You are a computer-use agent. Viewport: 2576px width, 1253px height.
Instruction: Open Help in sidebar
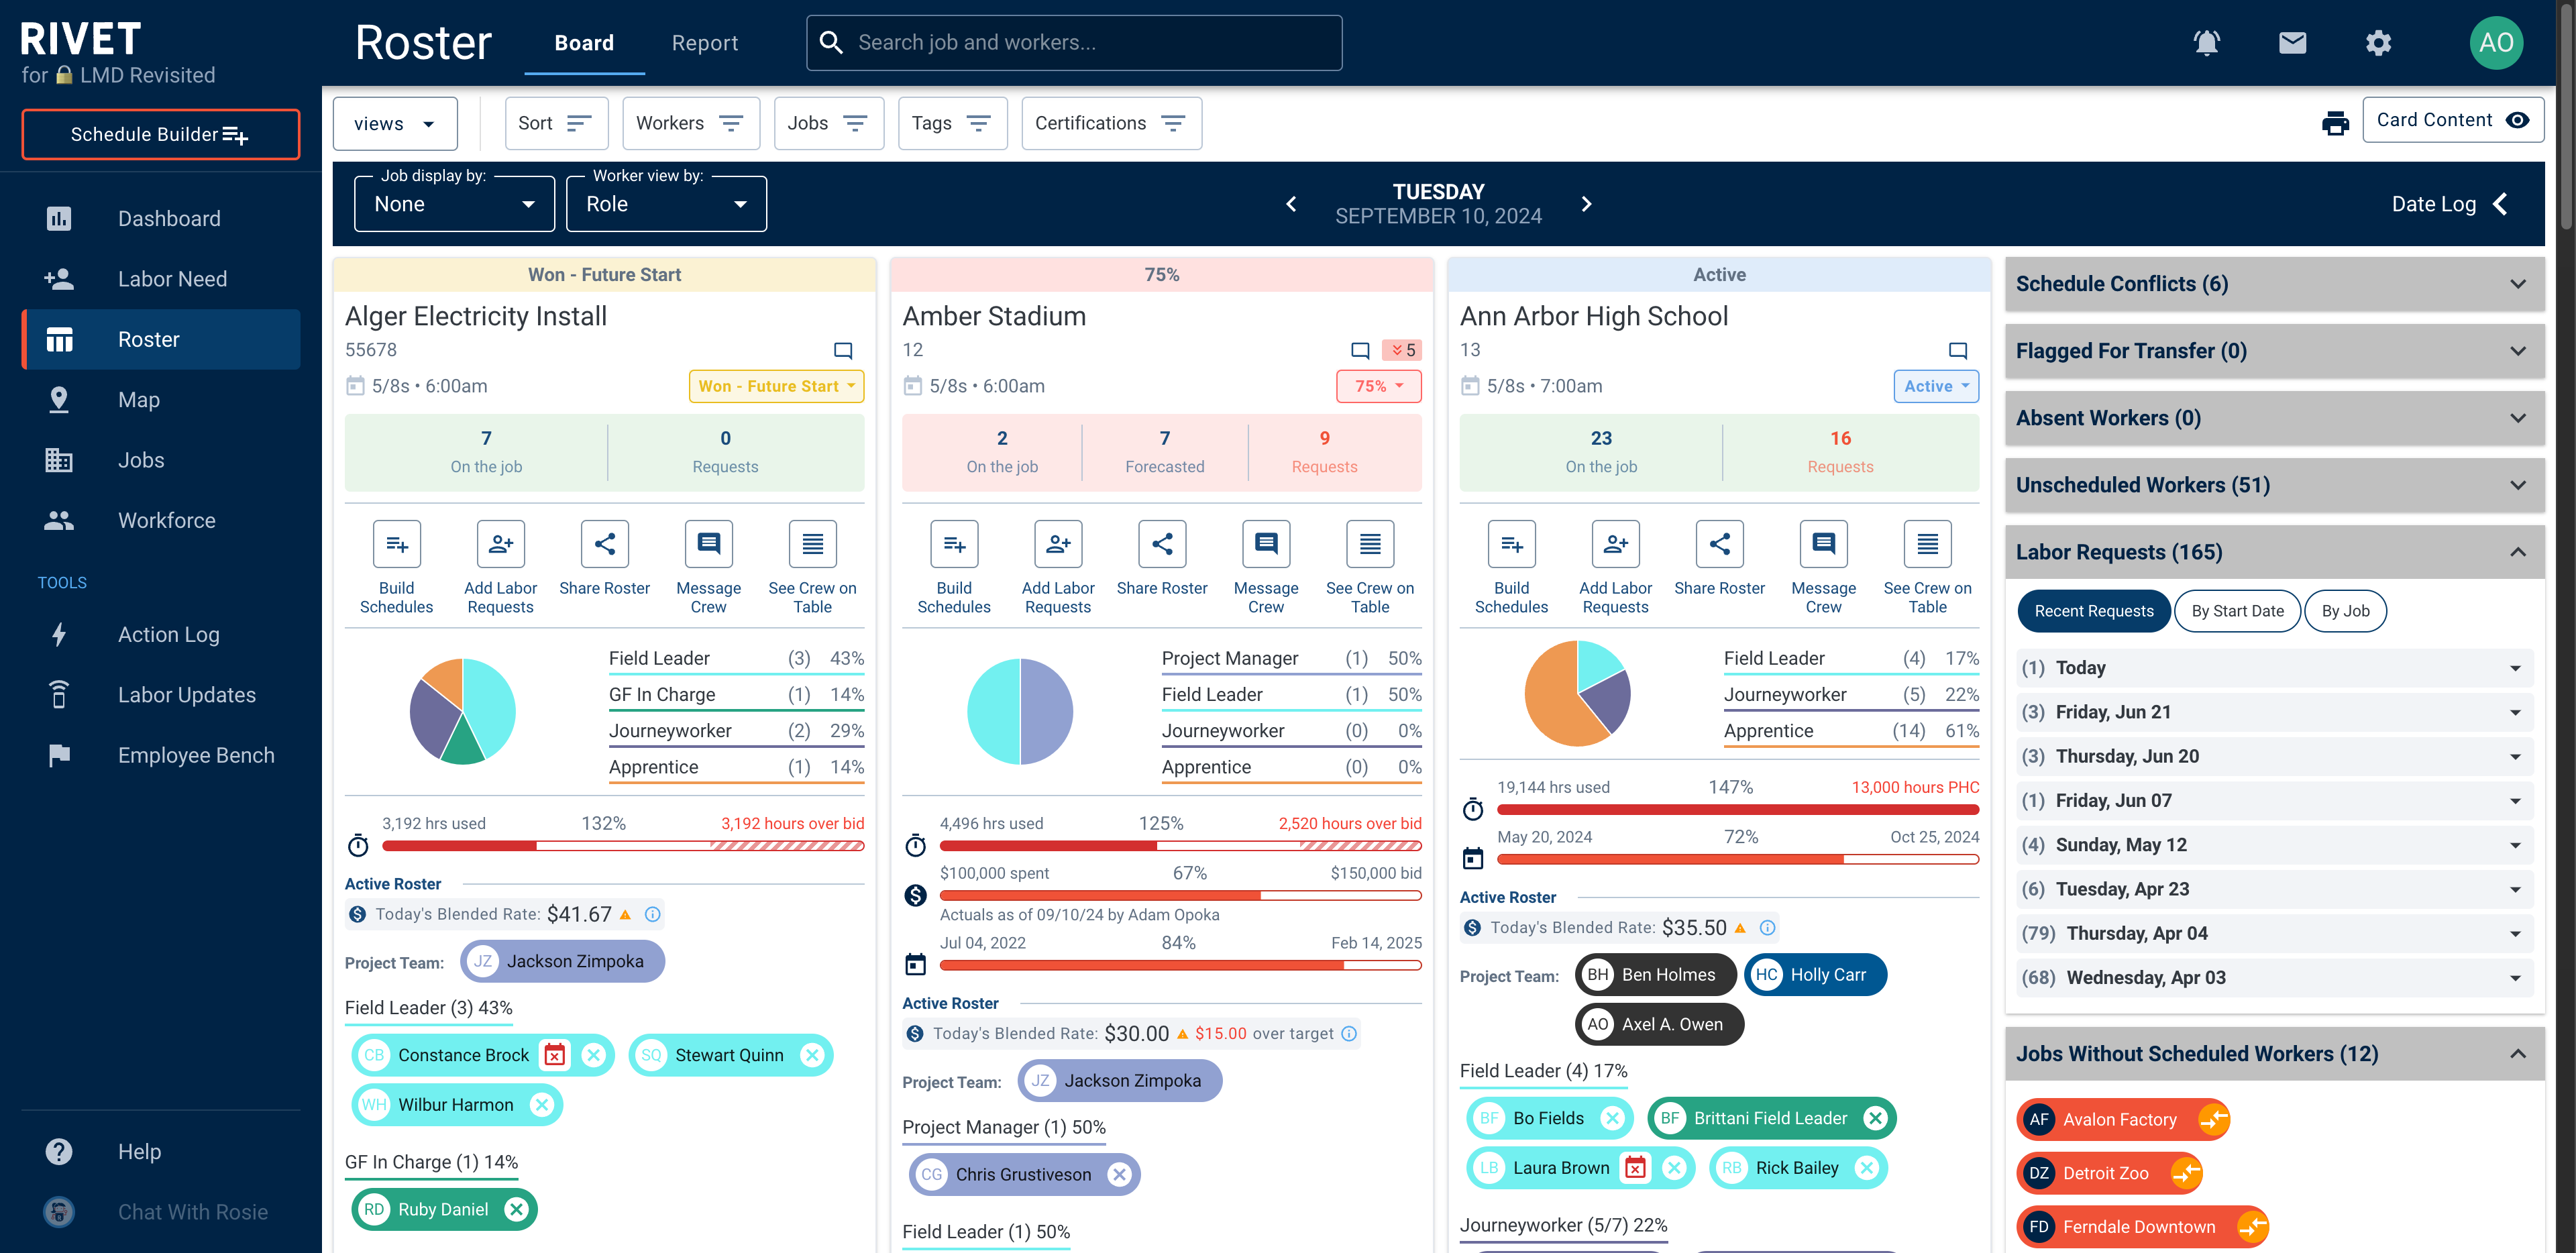pyautogui.click(x=161, y=1152)
